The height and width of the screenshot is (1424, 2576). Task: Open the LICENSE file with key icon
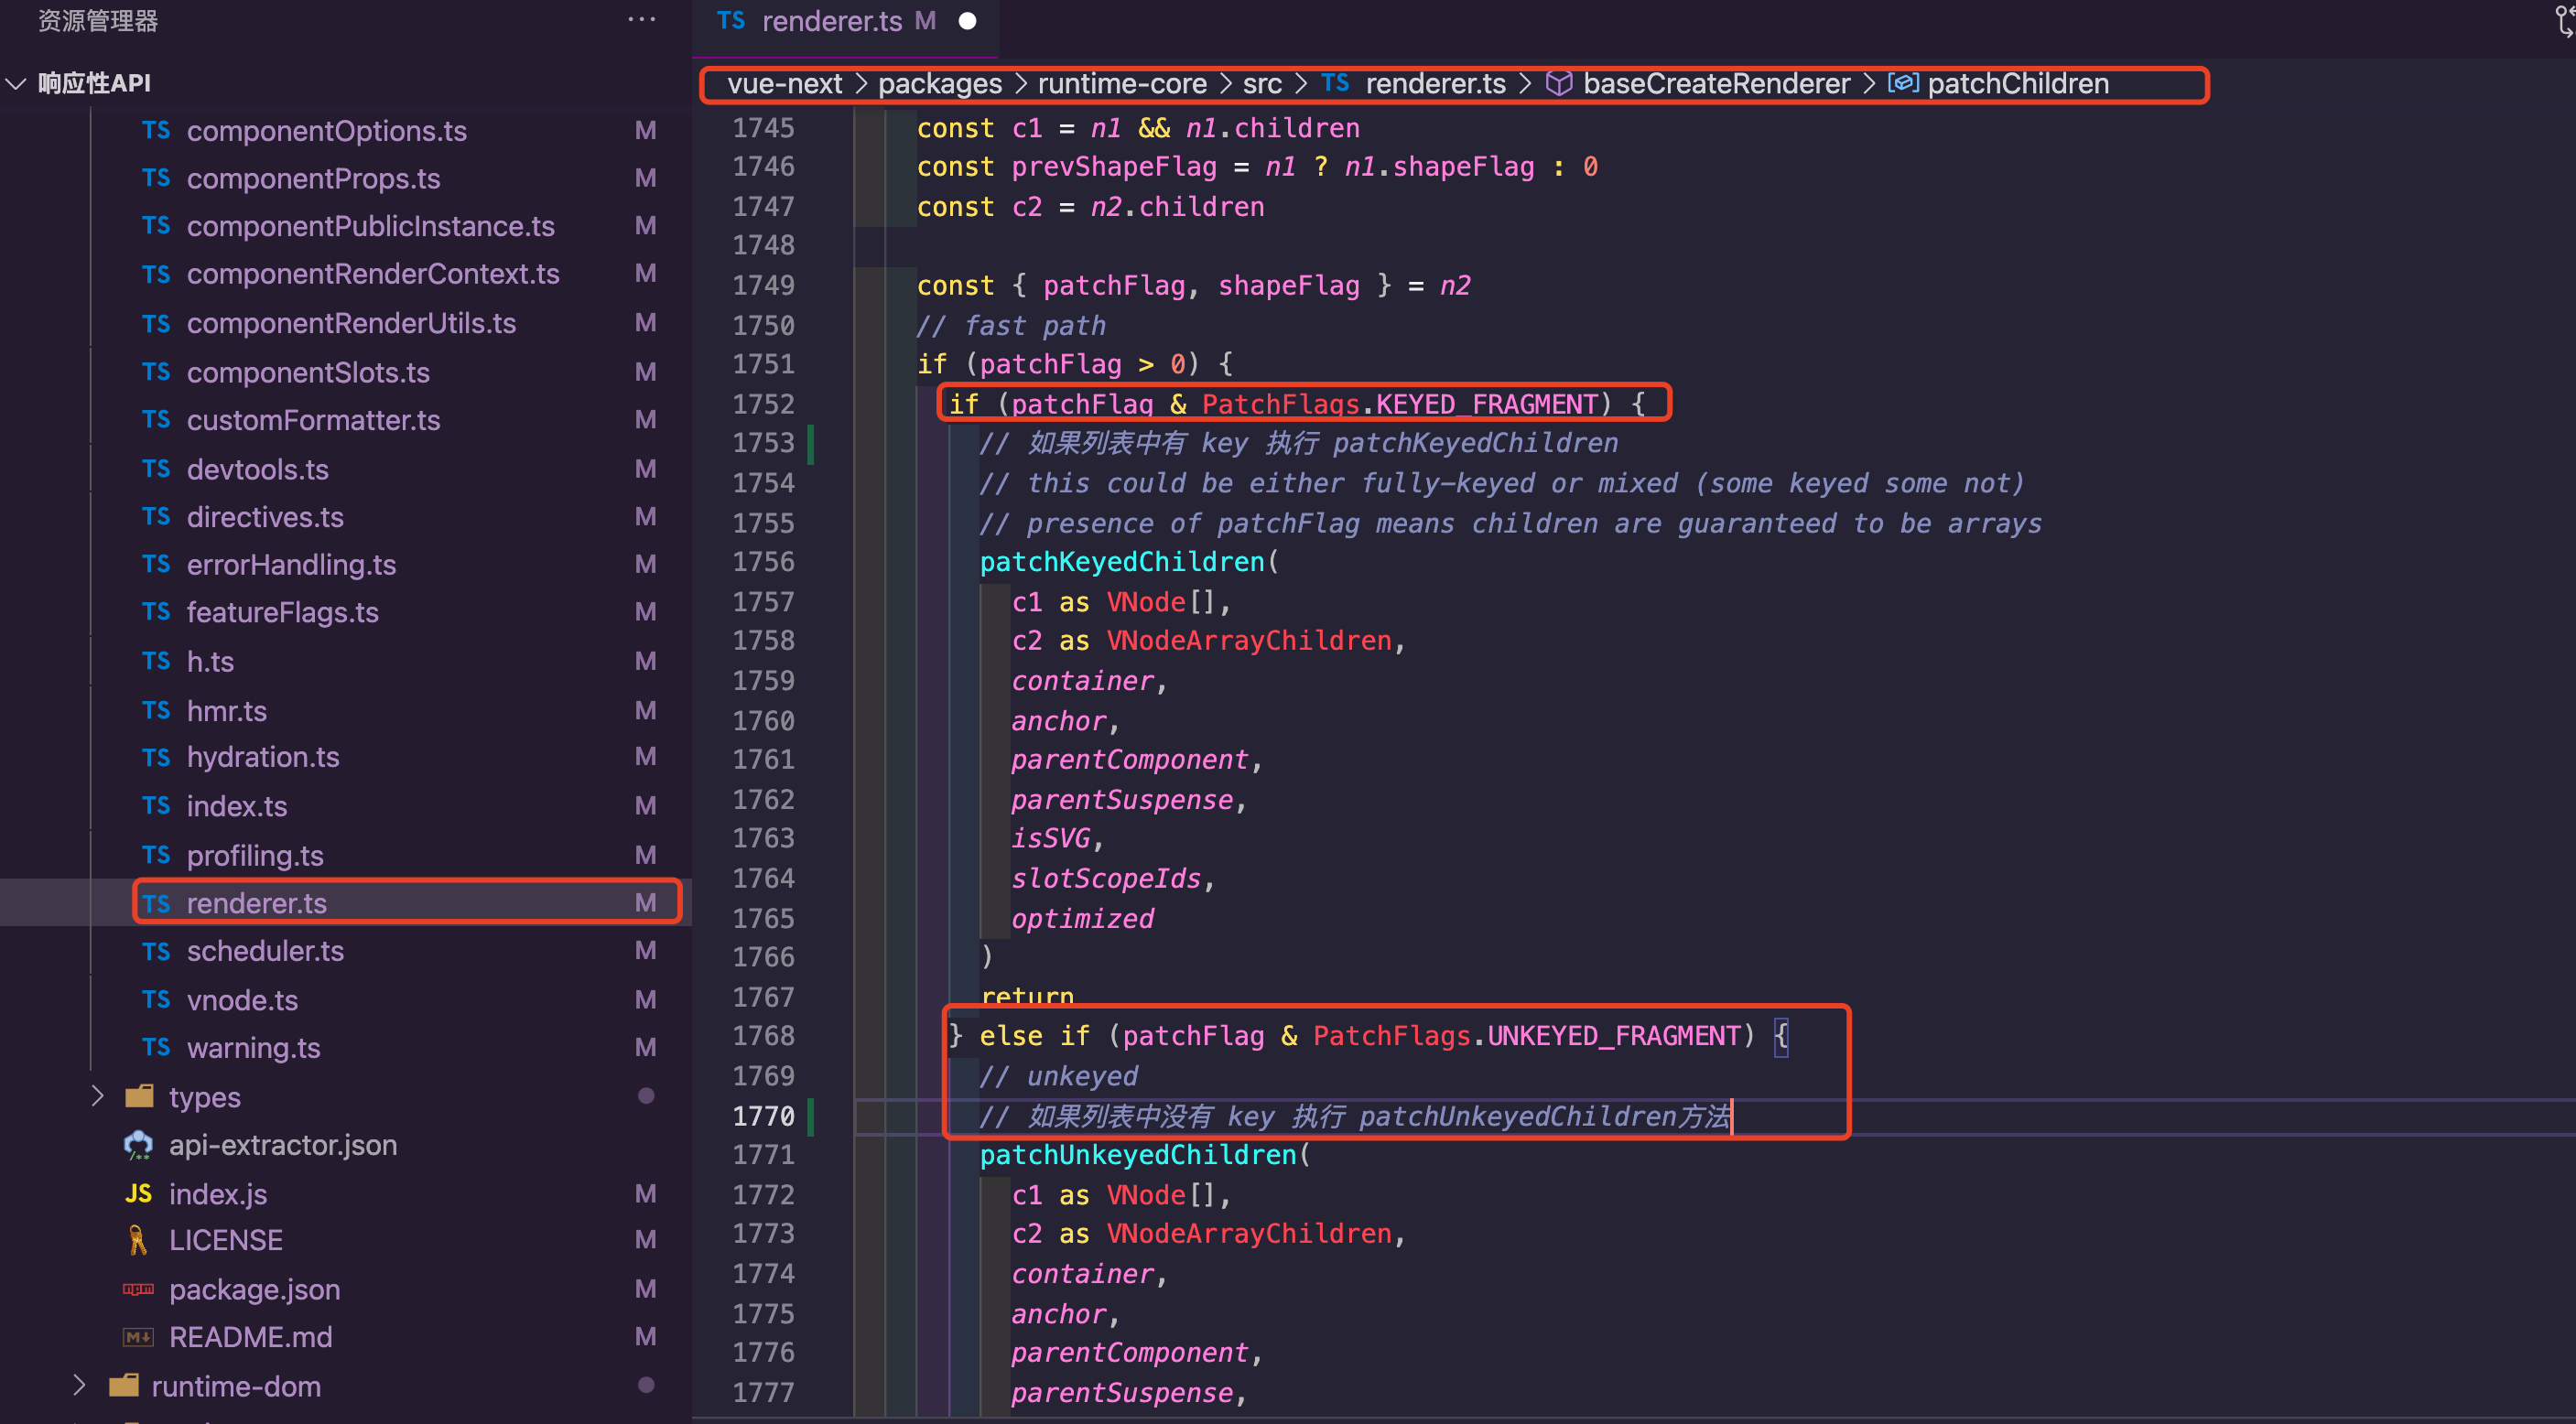(225, 1240)
